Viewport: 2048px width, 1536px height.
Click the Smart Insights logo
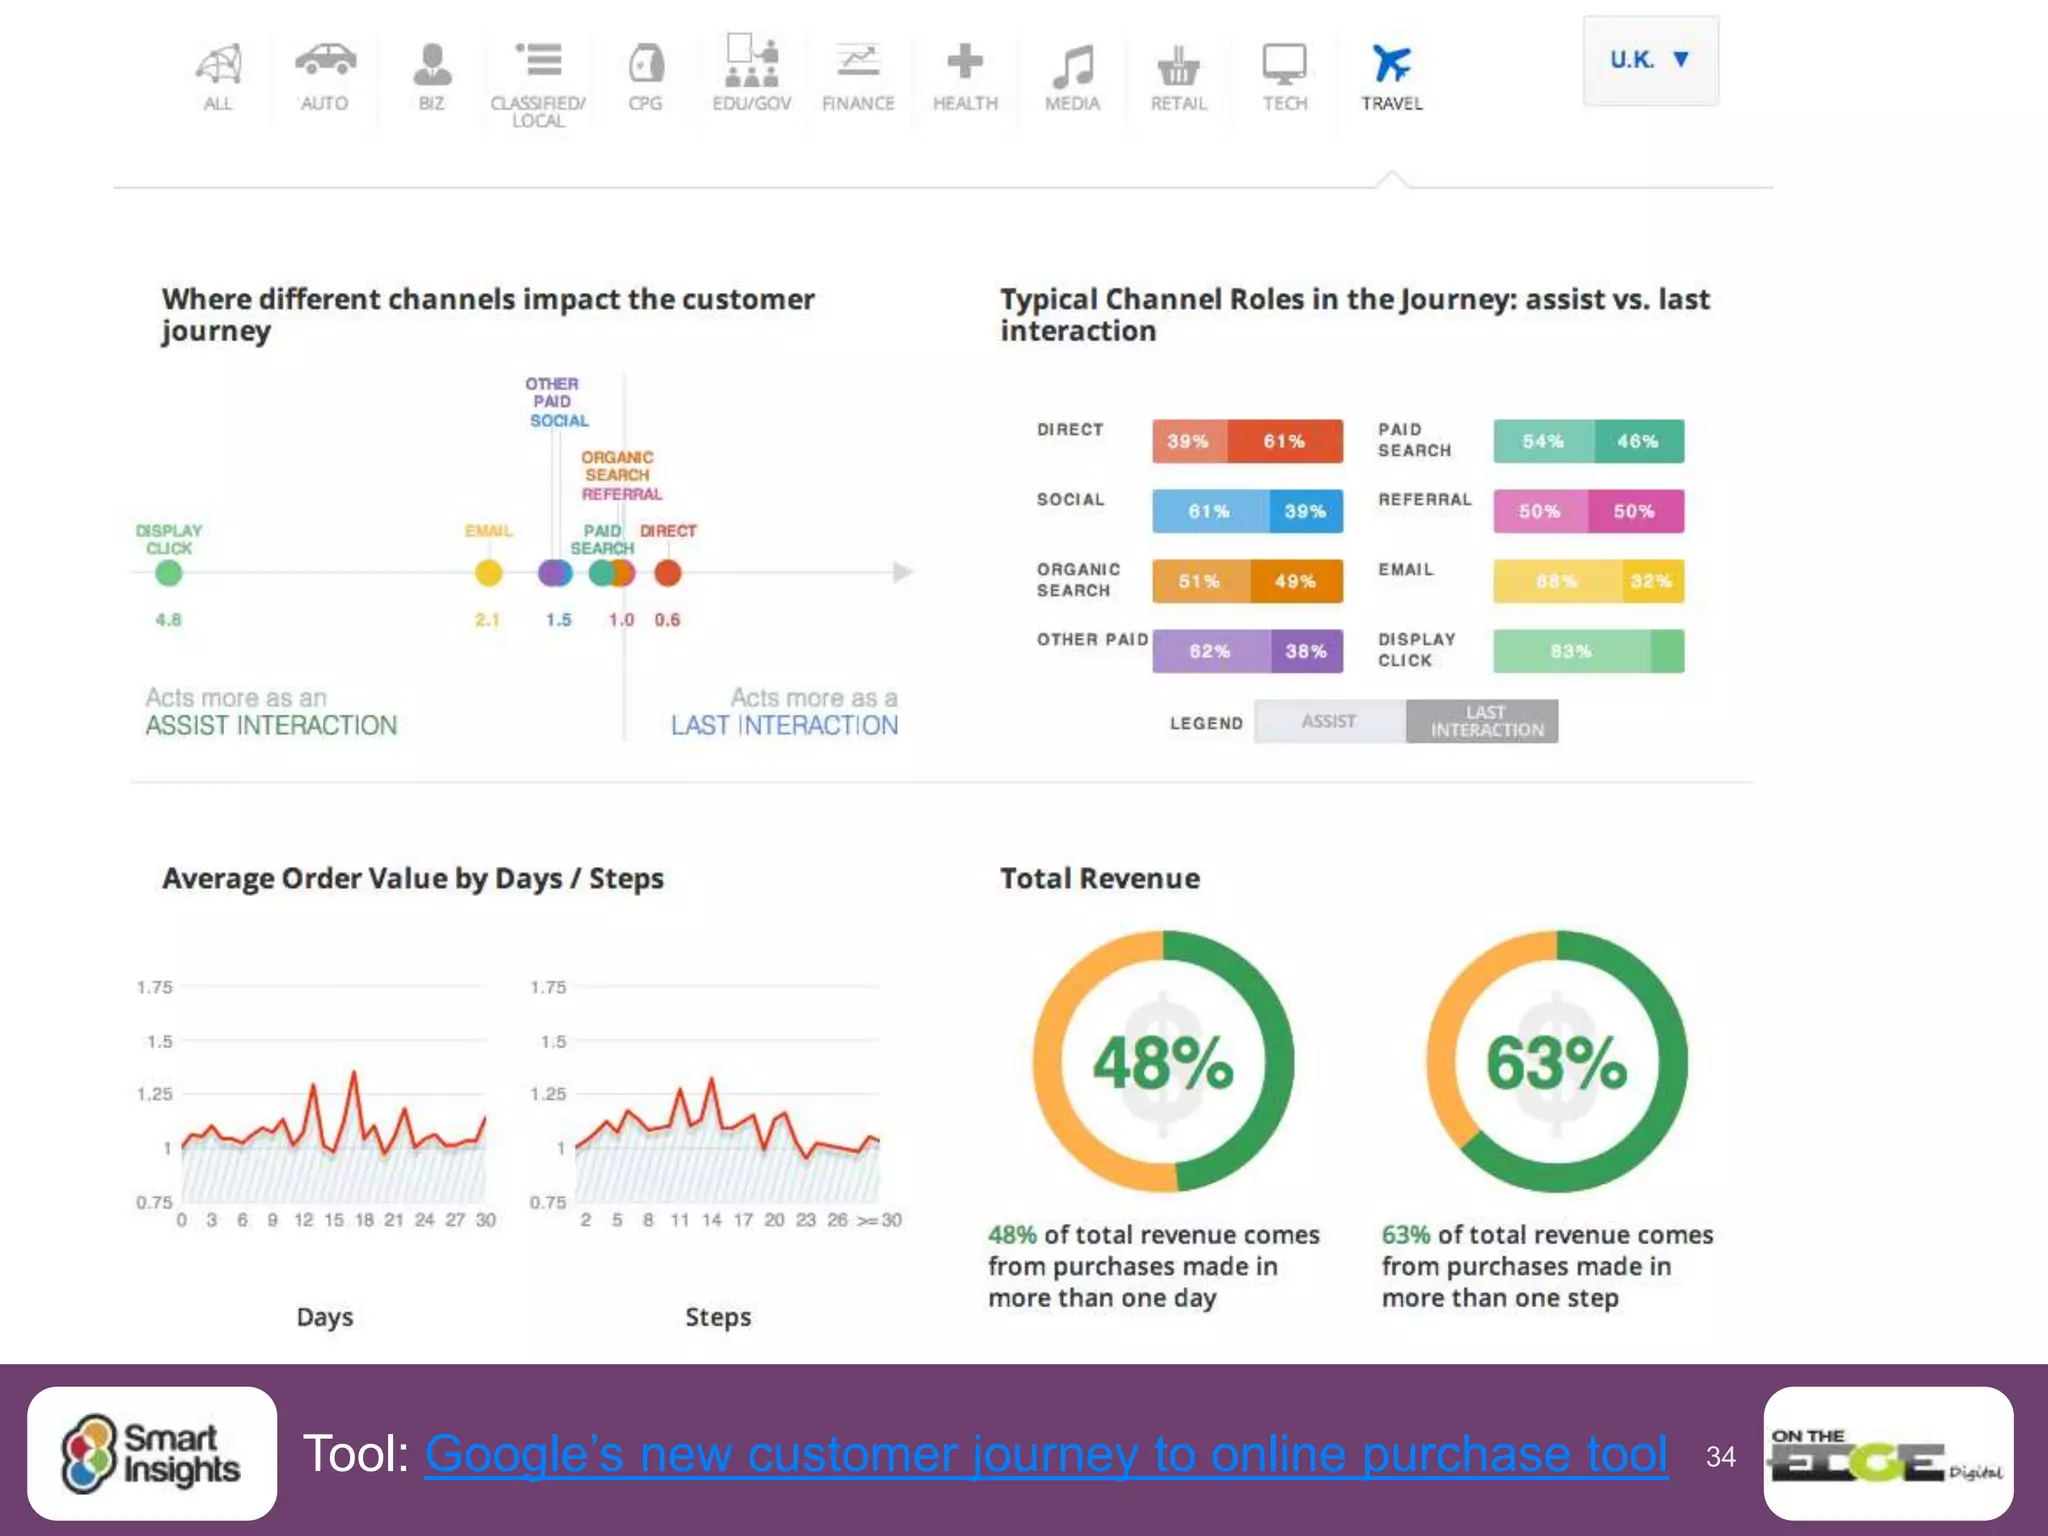click(x=152, y=1453)
